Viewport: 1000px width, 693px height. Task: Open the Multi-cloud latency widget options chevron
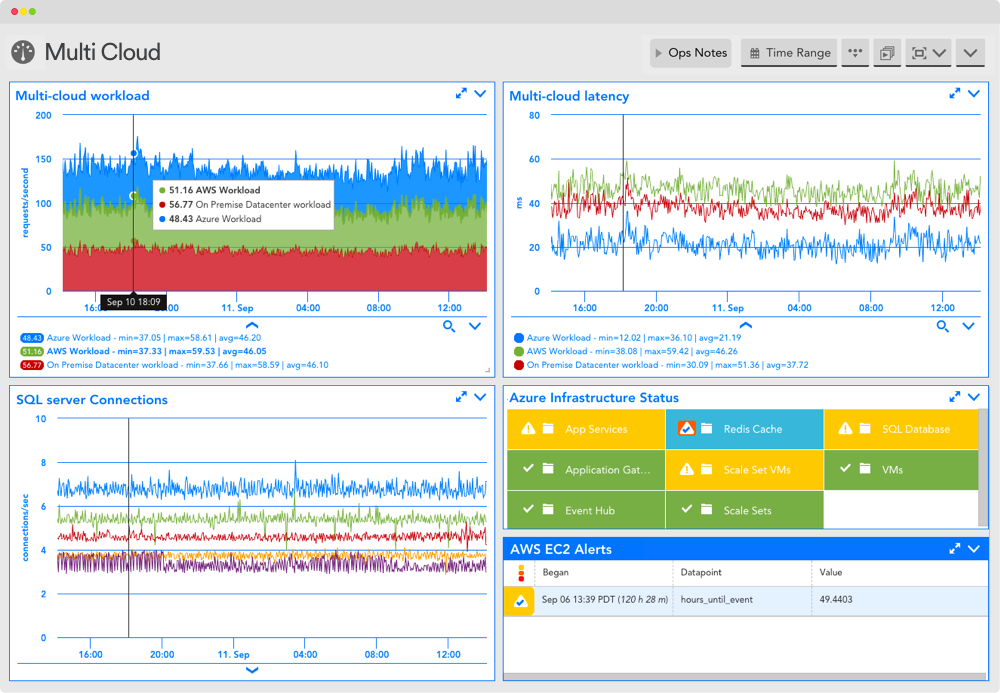click(x=974, y=94)
